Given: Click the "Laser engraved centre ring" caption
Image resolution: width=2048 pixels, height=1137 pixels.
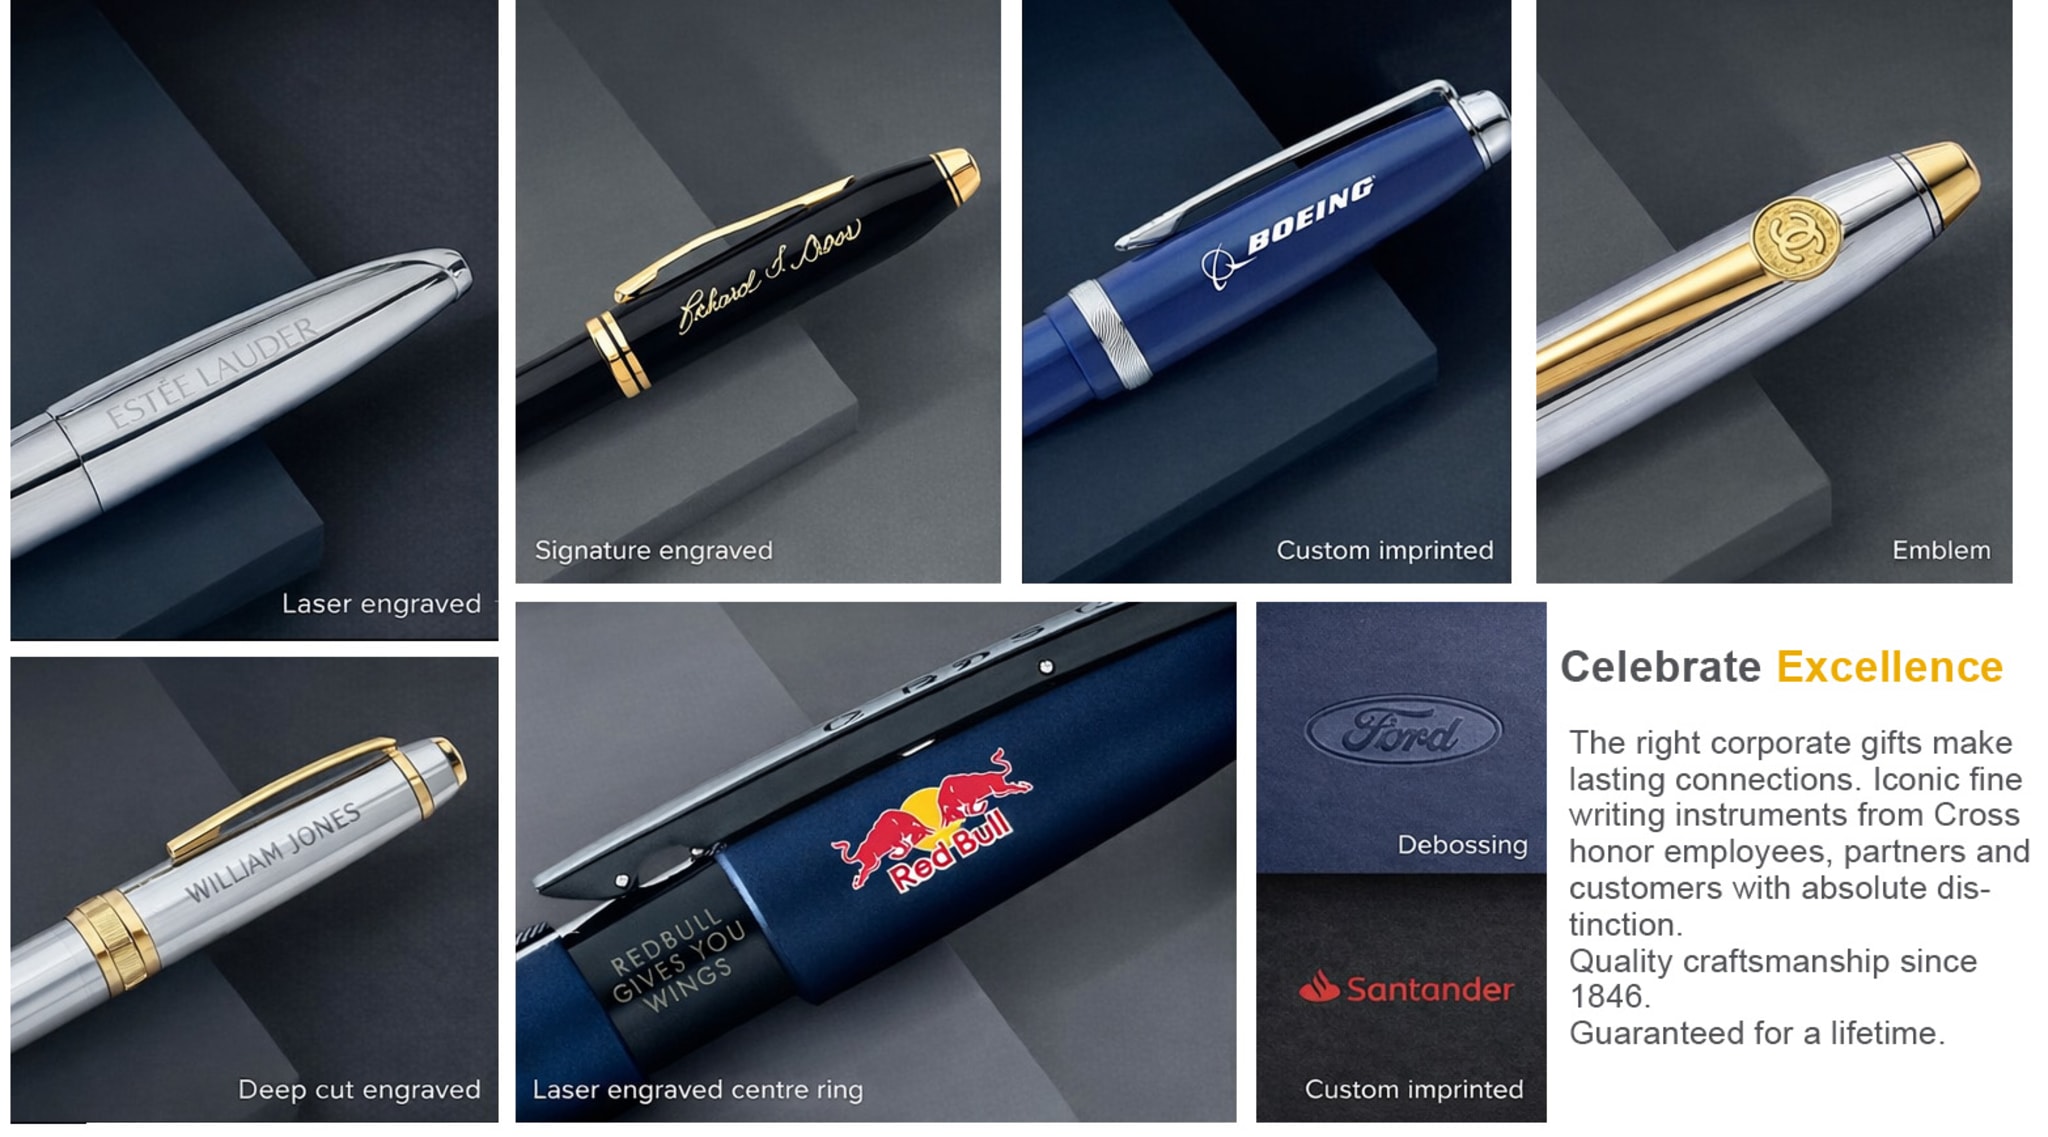Looking at the screenshot, I should pyautogui.click(x=697, y=1089).
